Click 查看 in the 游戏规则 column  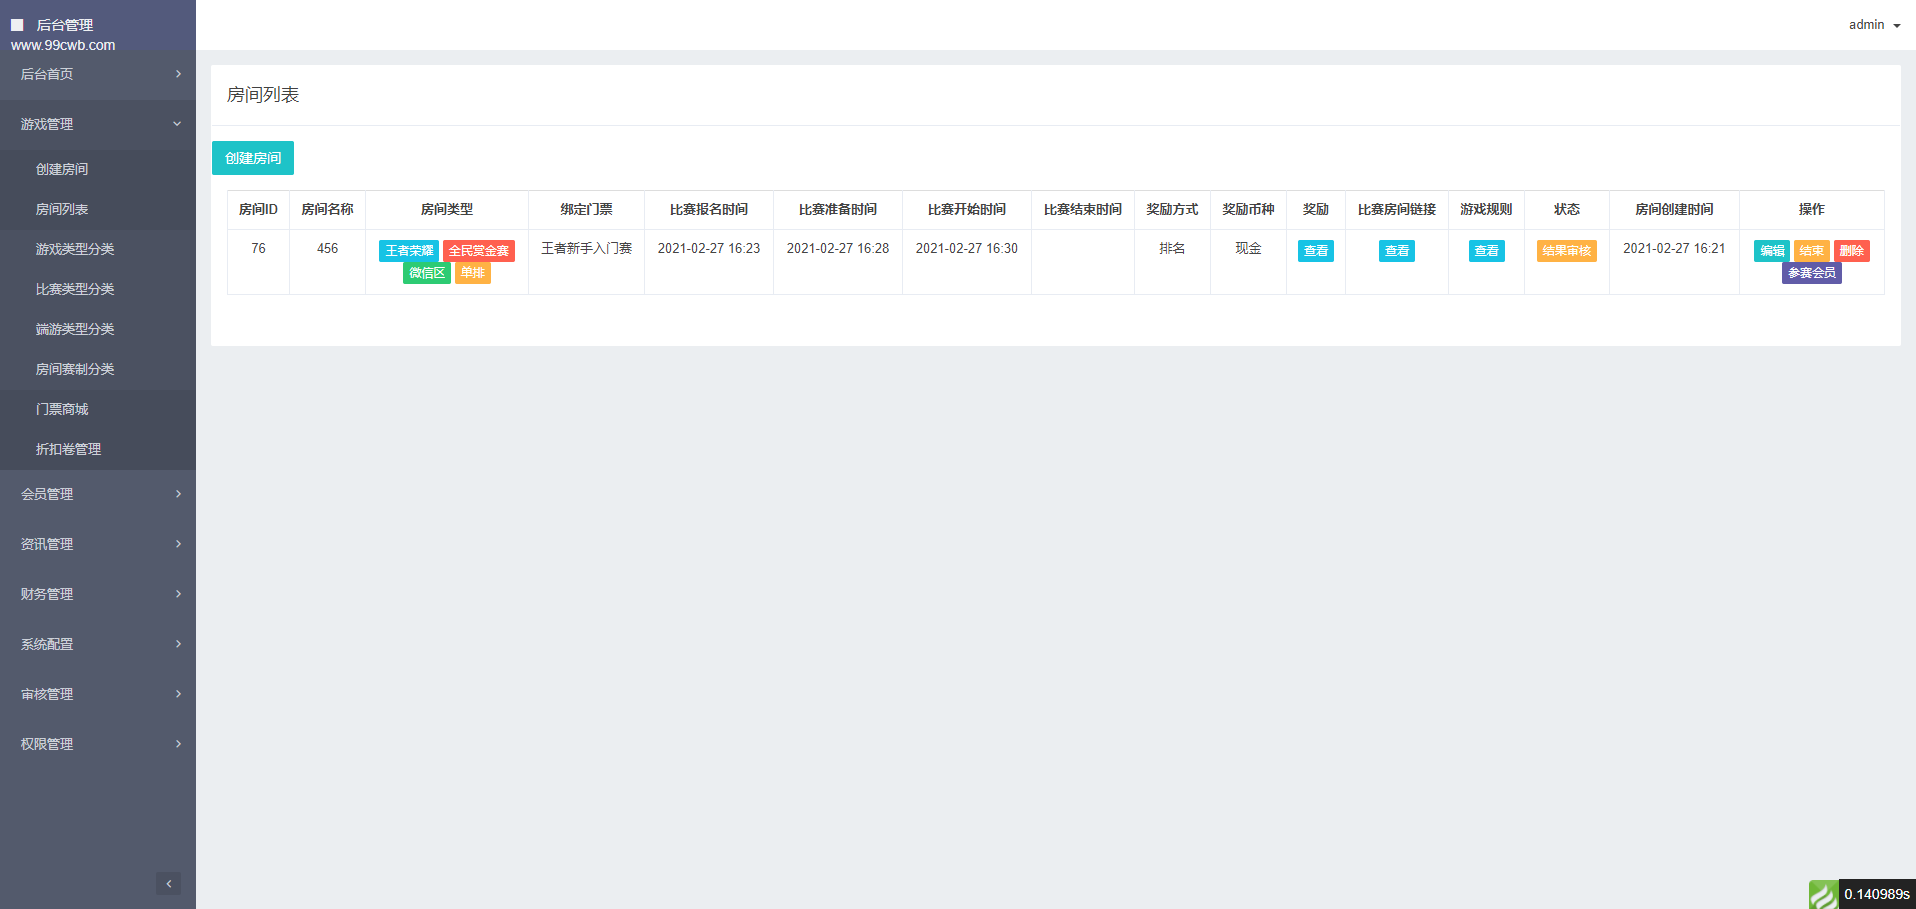point(1487,251)
